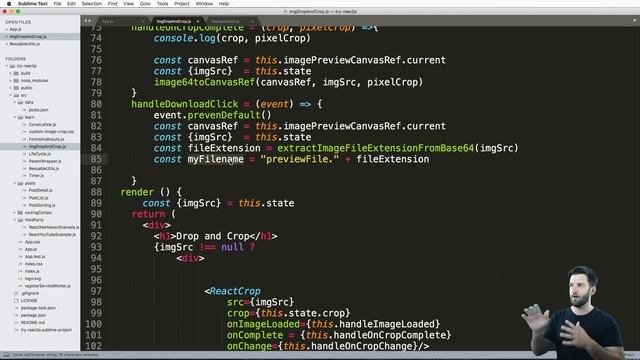Close the ImgDropAndCrop.js tab
Image resolution: width=640 pixels, height=360 pixels.
click(198, 21)
